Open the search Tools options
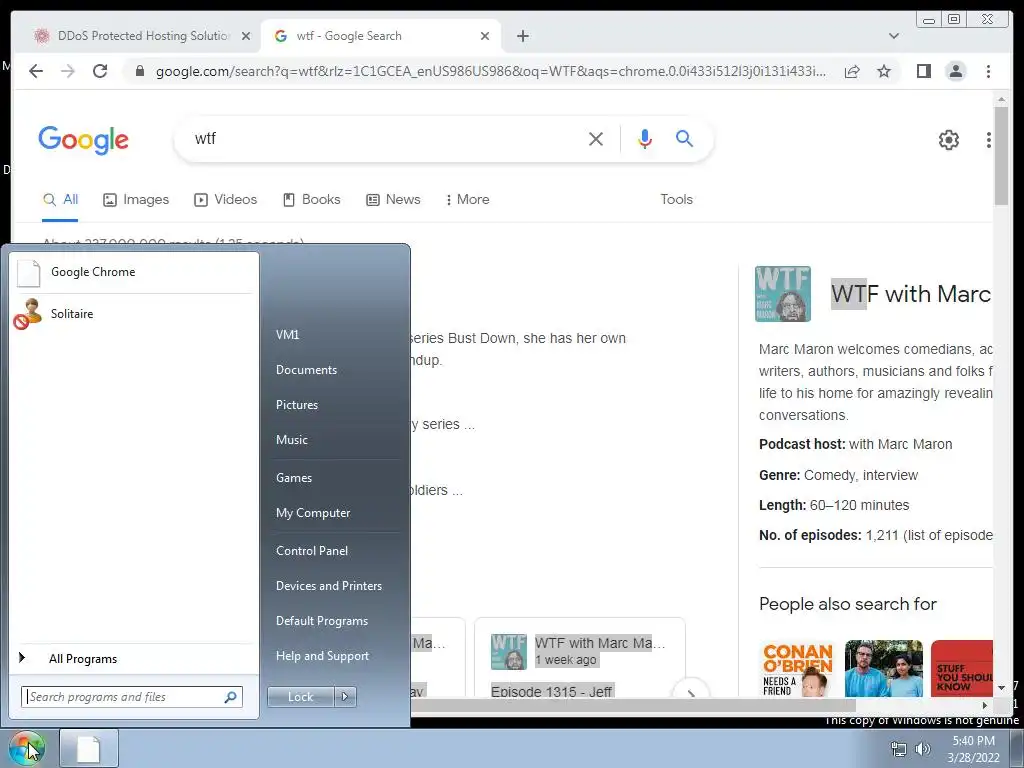 [x=676, y=200]
